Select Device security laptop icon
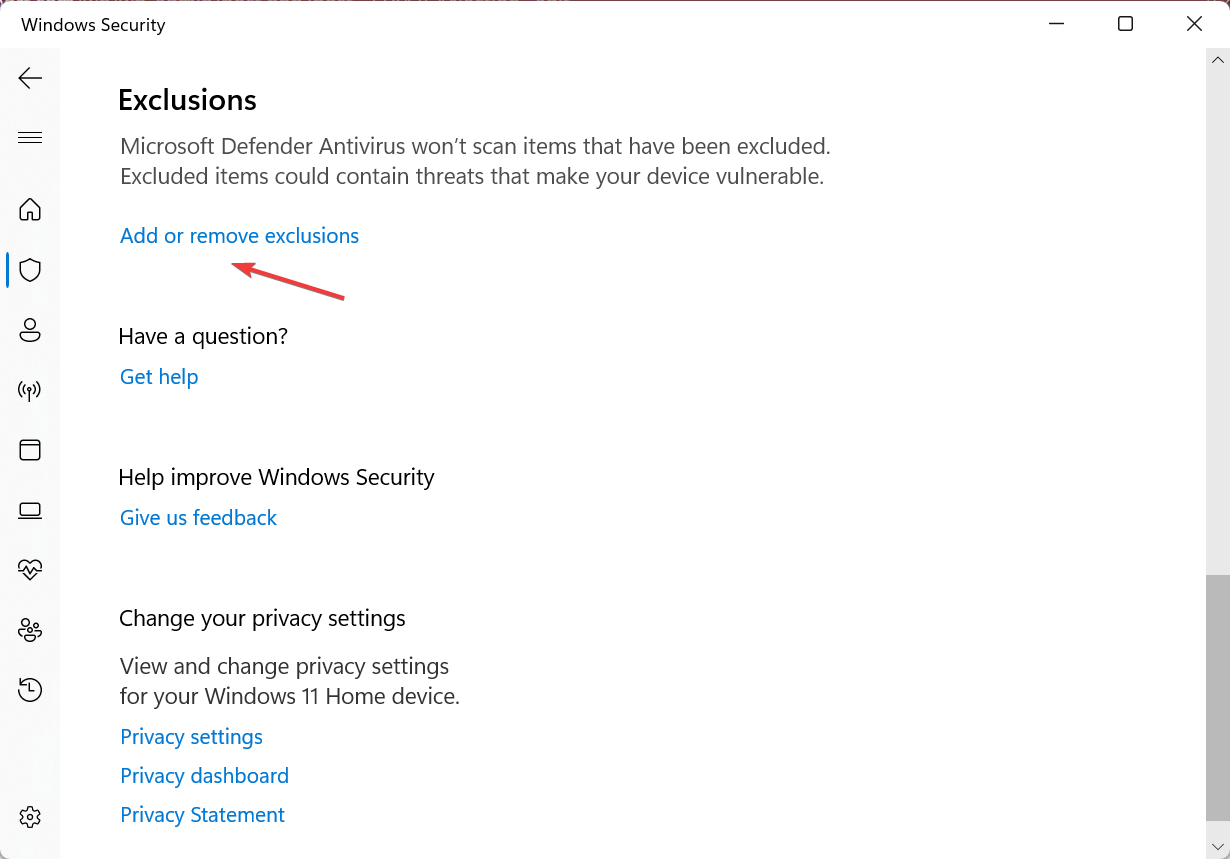The height and width of the screenshot is (859, 1230). (30, 510)
